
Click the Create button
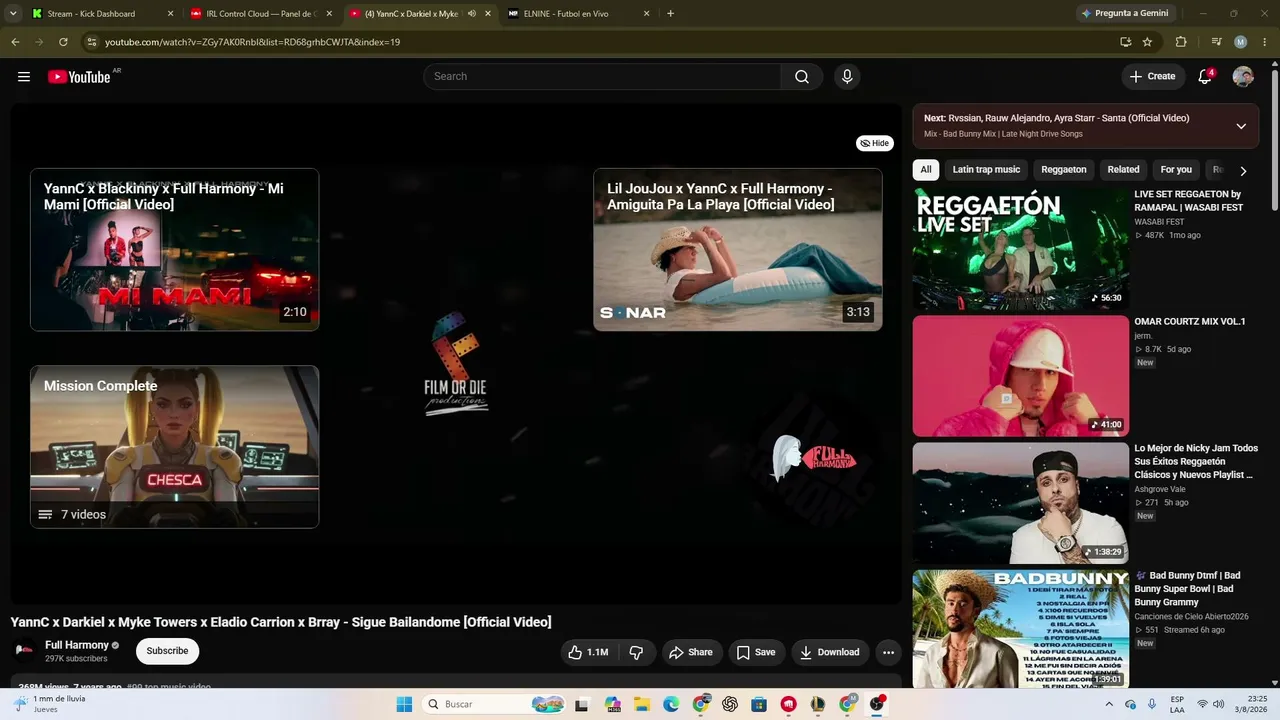pyautogui.click(x=1153, y=77)
